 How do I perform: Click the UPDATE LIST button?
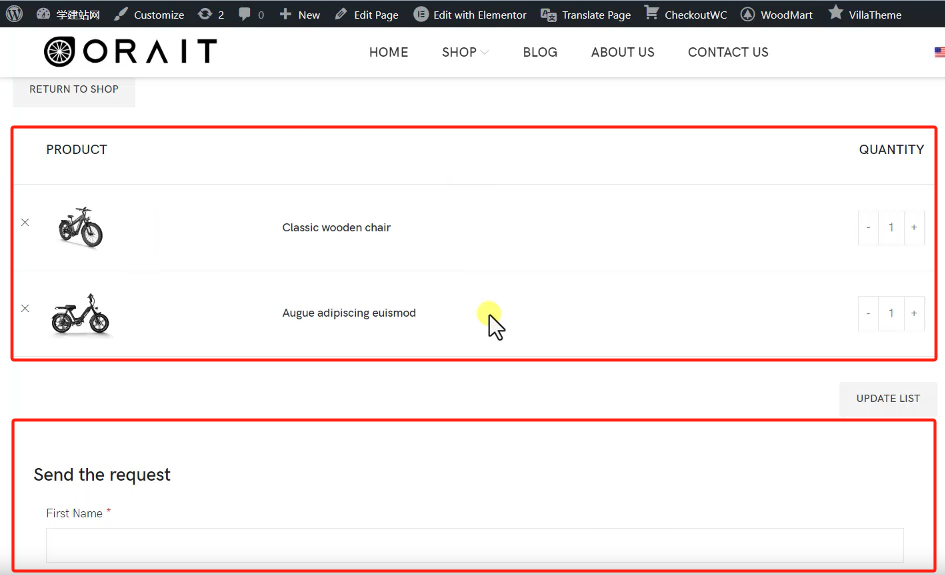(887, 398)
